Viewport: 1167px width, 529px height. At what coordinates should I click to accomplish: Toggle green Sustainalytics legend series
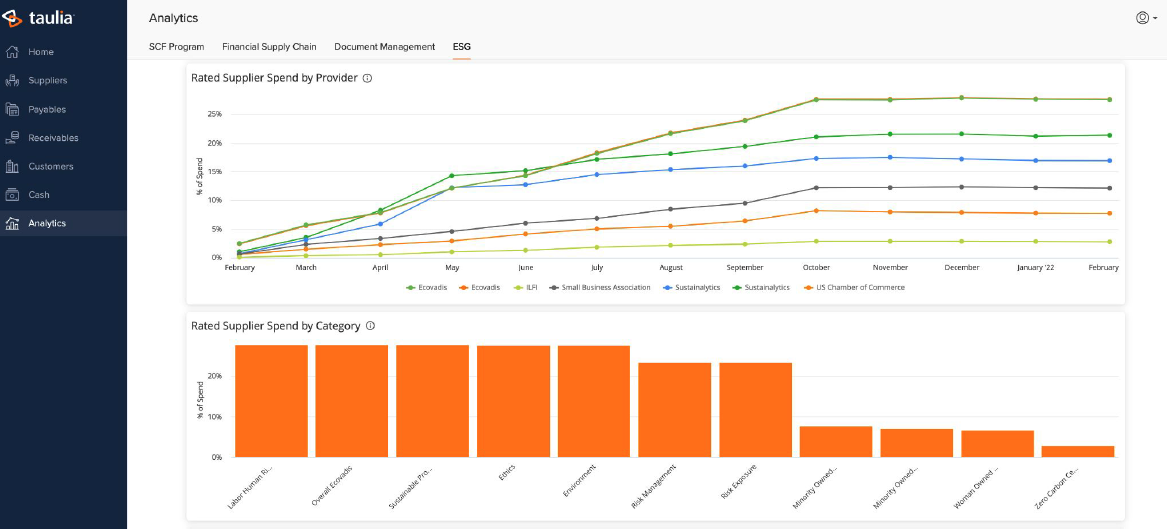pos(761,287)
